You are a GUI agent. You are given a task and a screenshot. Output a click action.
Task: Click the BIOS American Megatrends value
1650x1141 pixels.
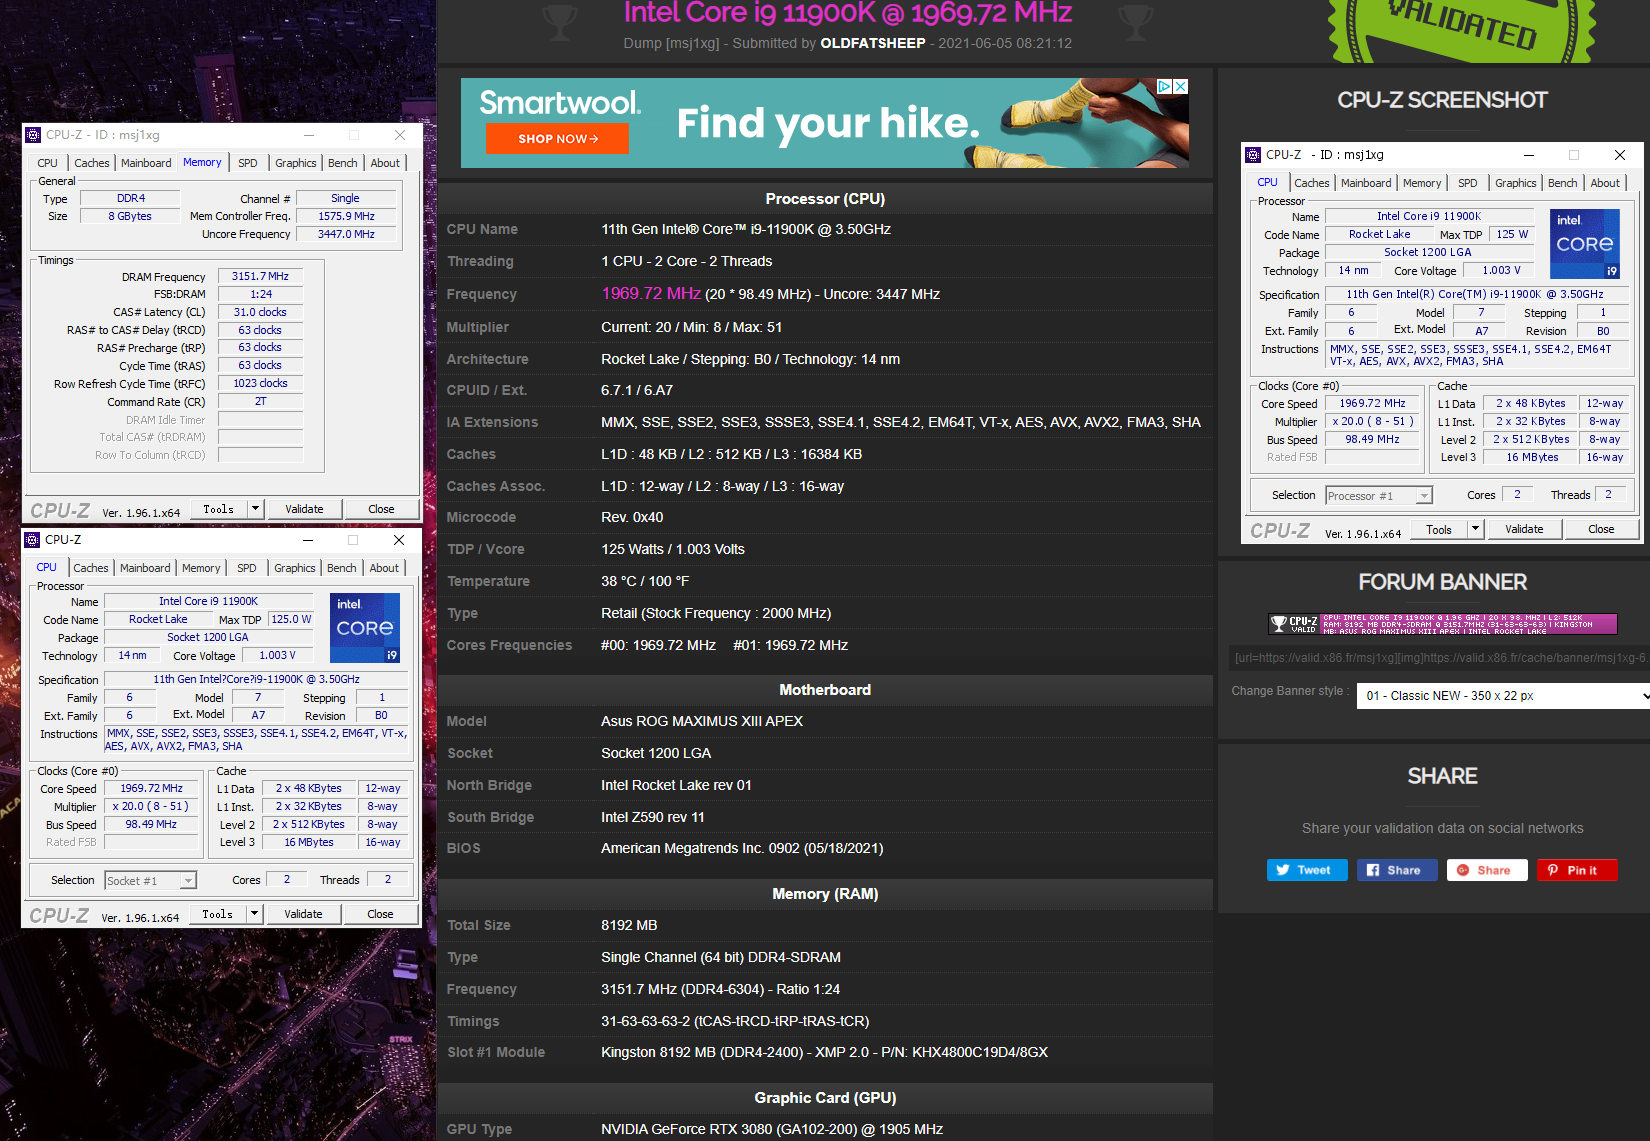742,848
